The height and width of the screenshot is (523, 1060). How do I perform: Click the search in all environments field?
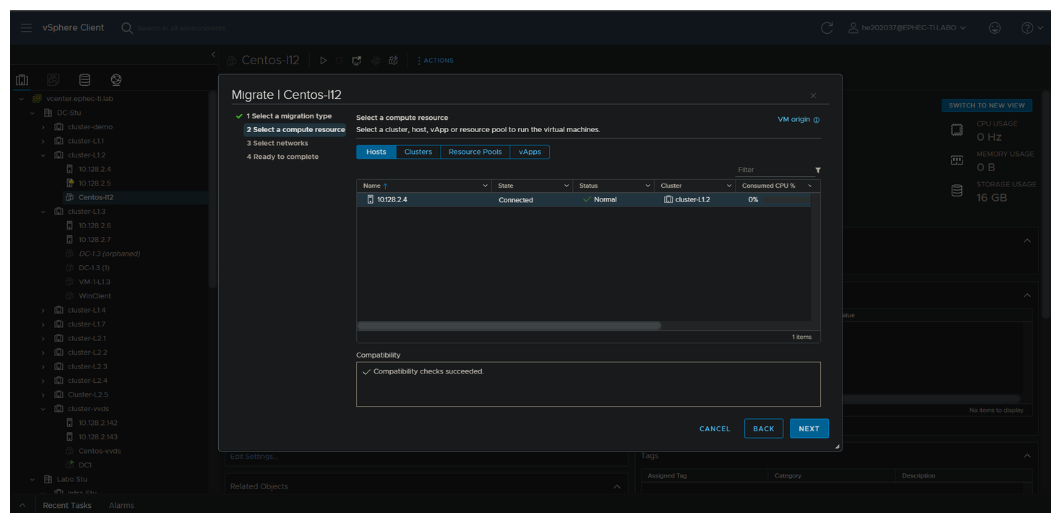(x=181, y=28)
